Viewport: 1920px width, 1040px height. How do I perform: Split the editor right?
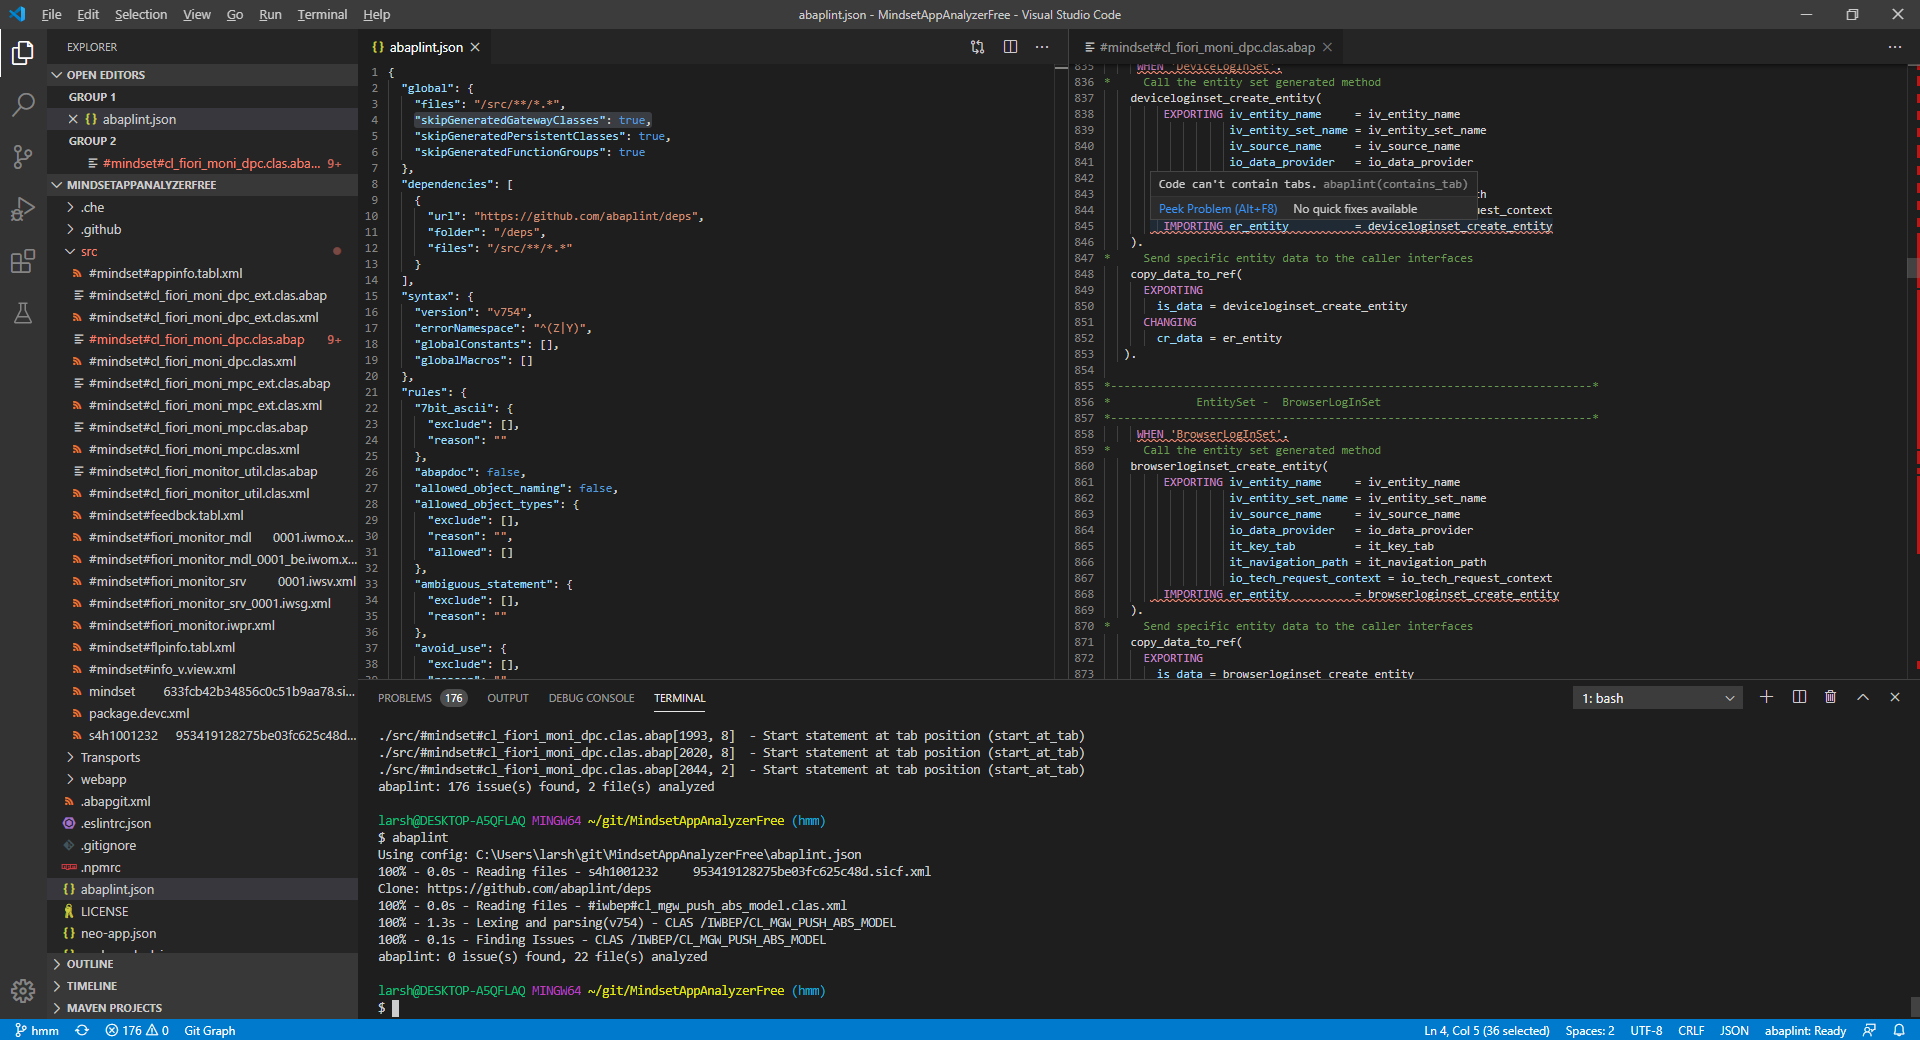(1010, 47)
